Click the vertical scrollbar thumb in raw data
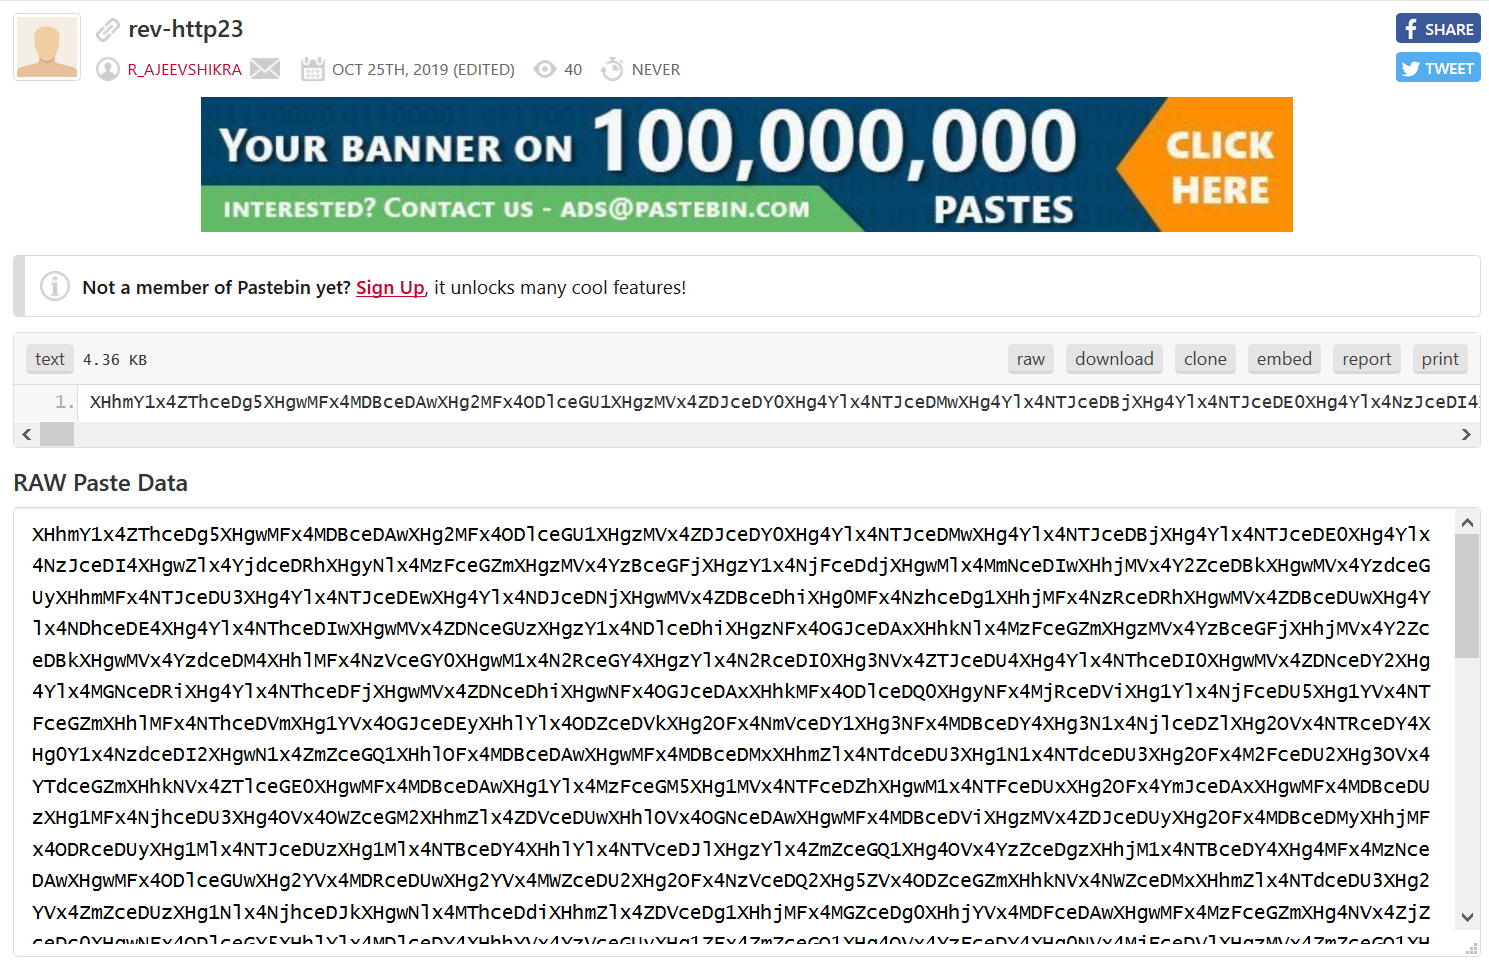Viewport: 1489px width, 964px height. (1467, 596)
